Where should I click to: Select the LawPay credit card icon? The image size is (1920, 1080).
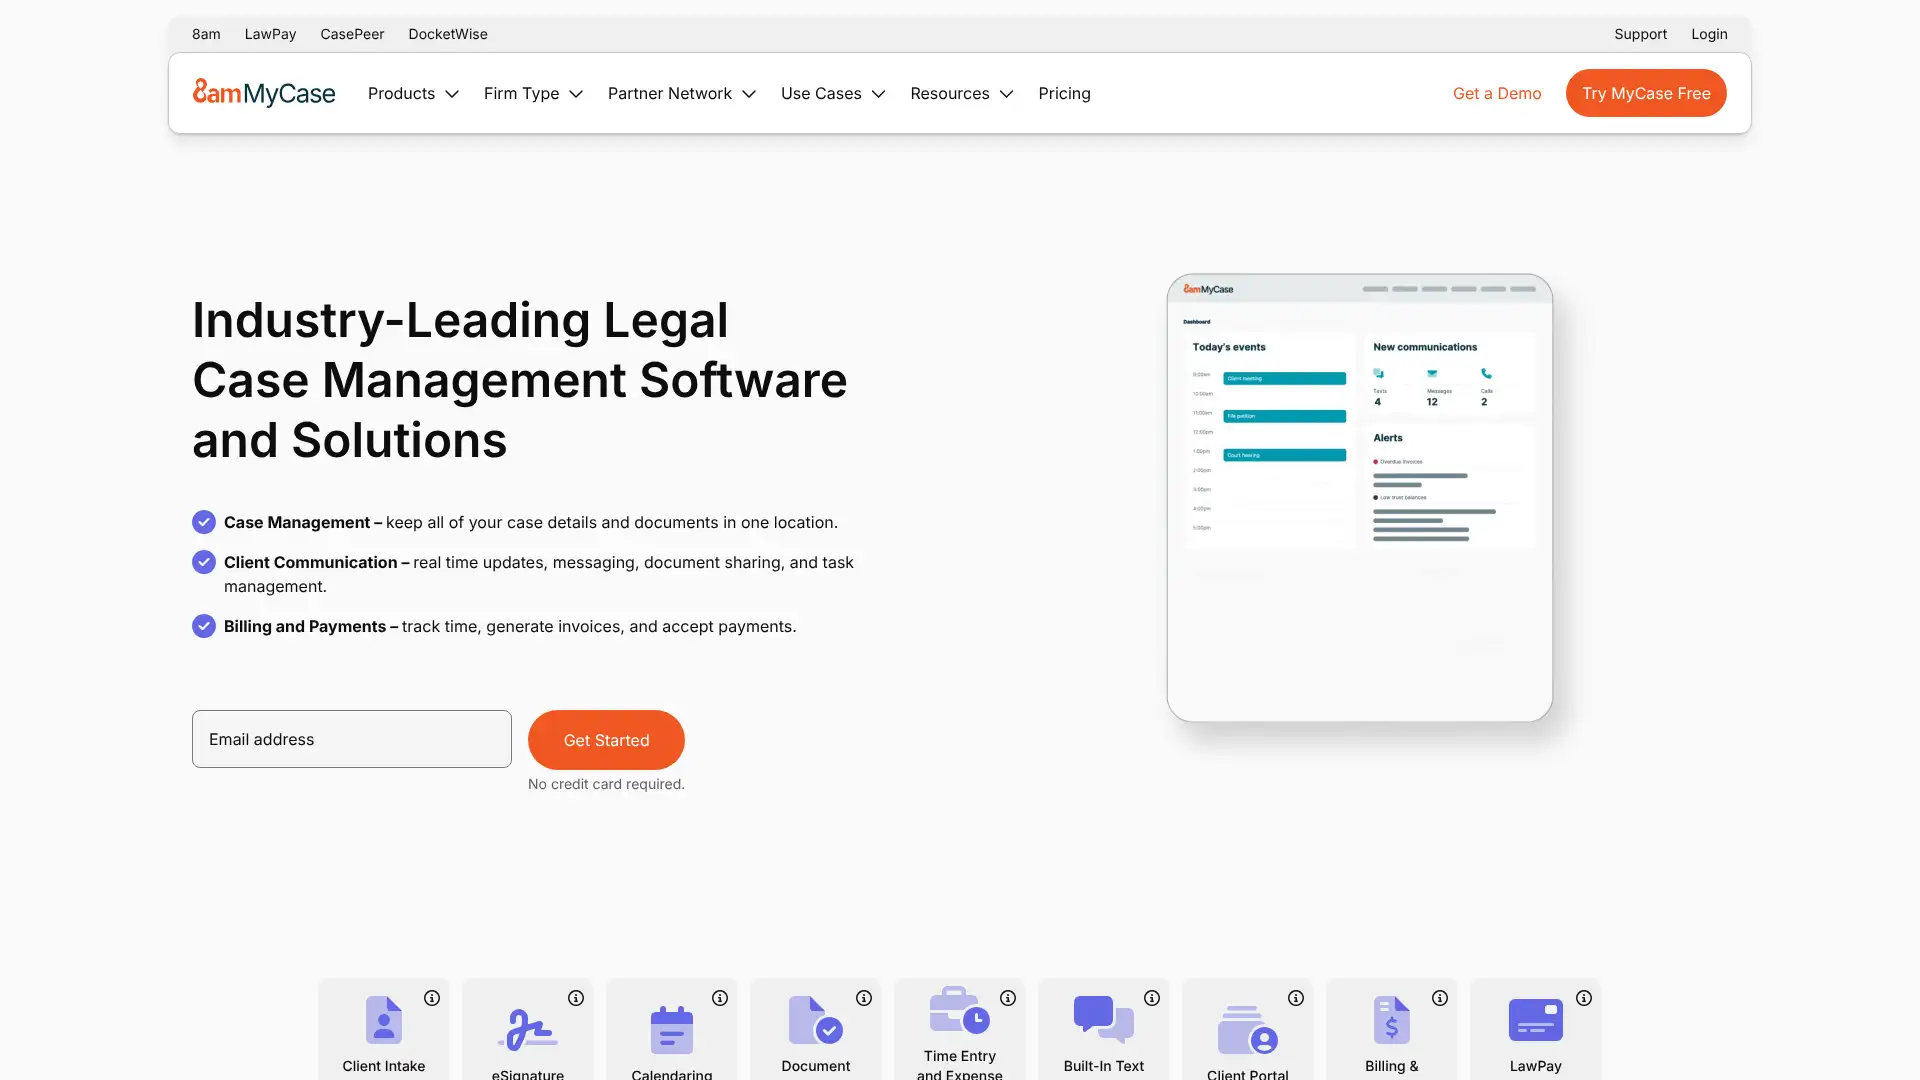(1535, 1020)
